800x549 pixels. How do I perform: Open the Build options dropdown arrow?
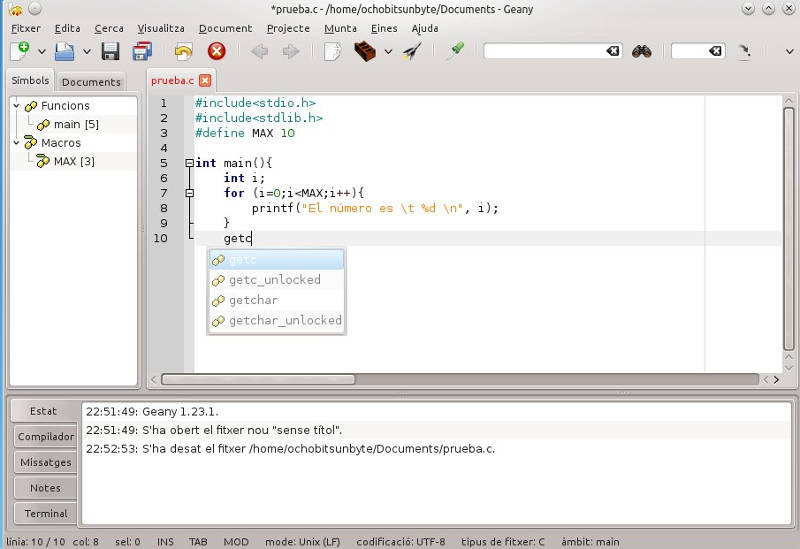(x=388, y=52)
